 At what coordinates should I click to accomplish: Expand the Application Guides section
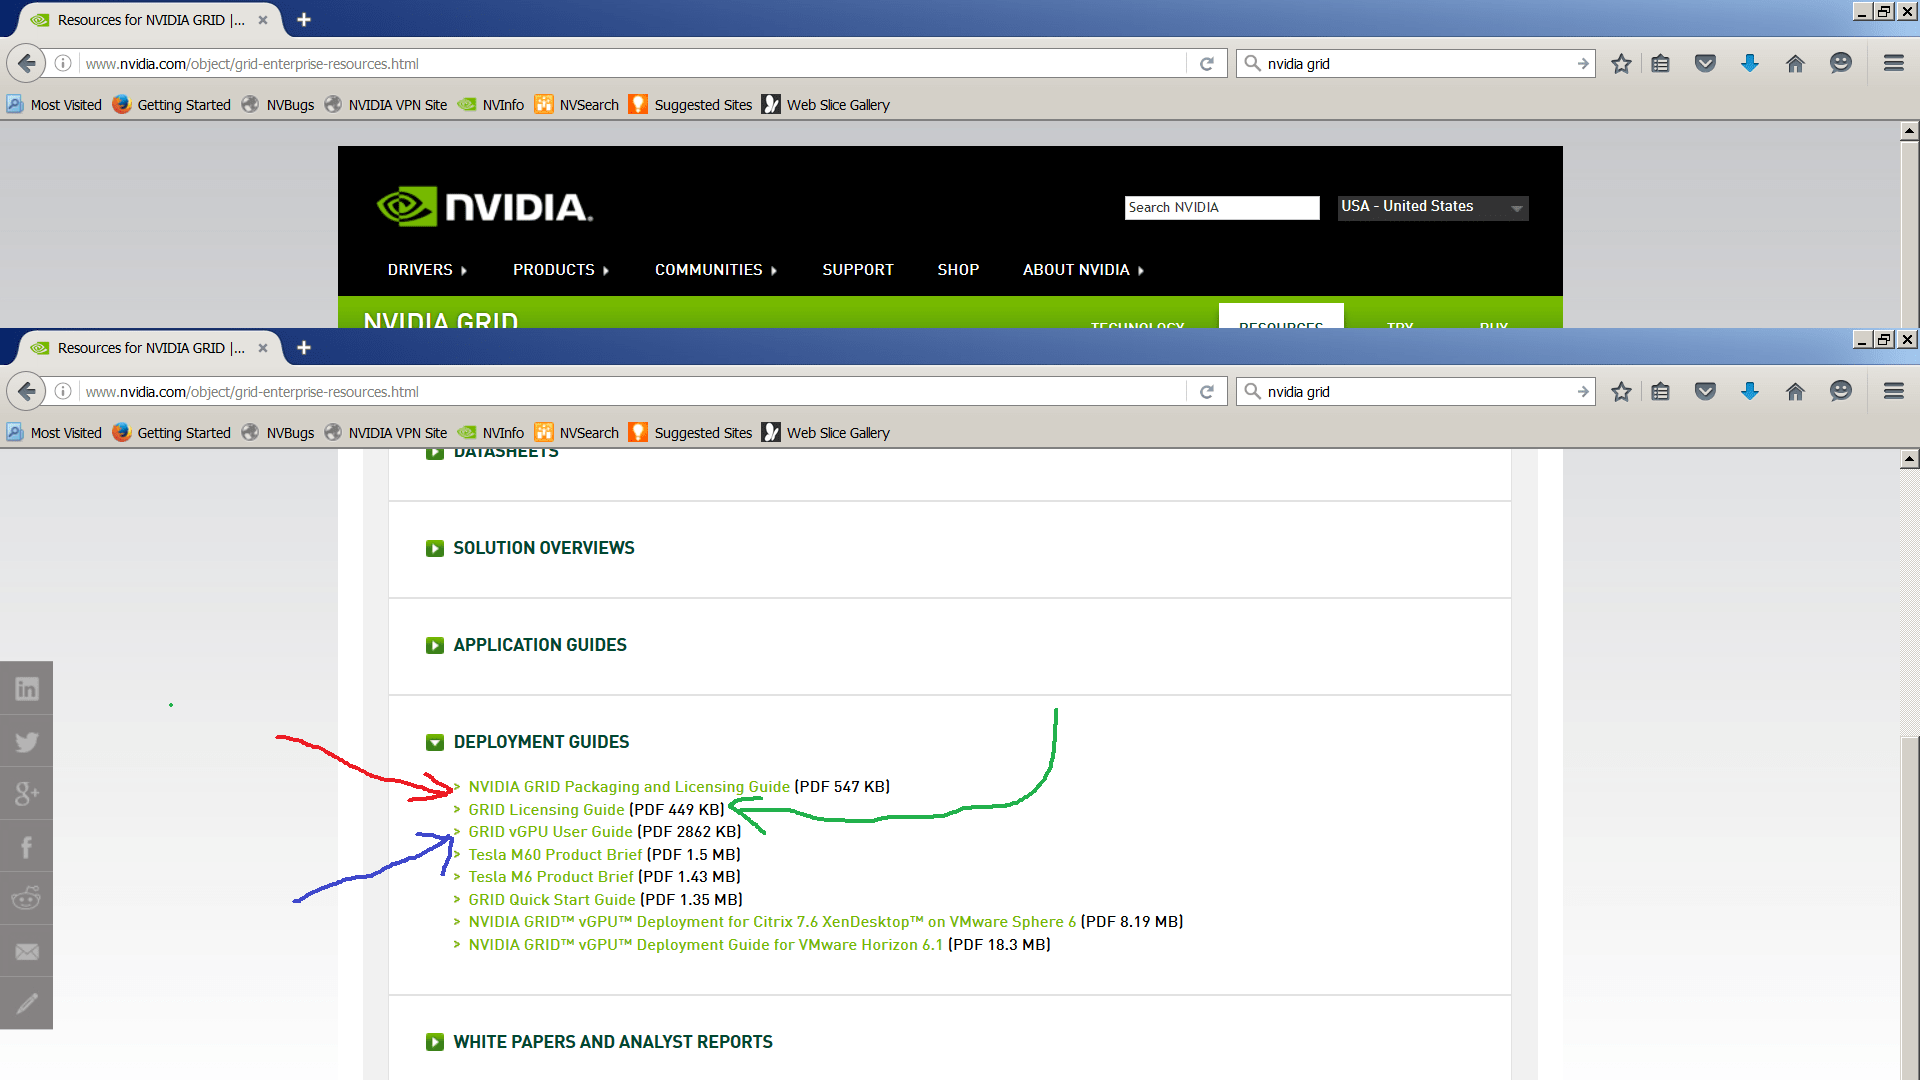[539, 645]
